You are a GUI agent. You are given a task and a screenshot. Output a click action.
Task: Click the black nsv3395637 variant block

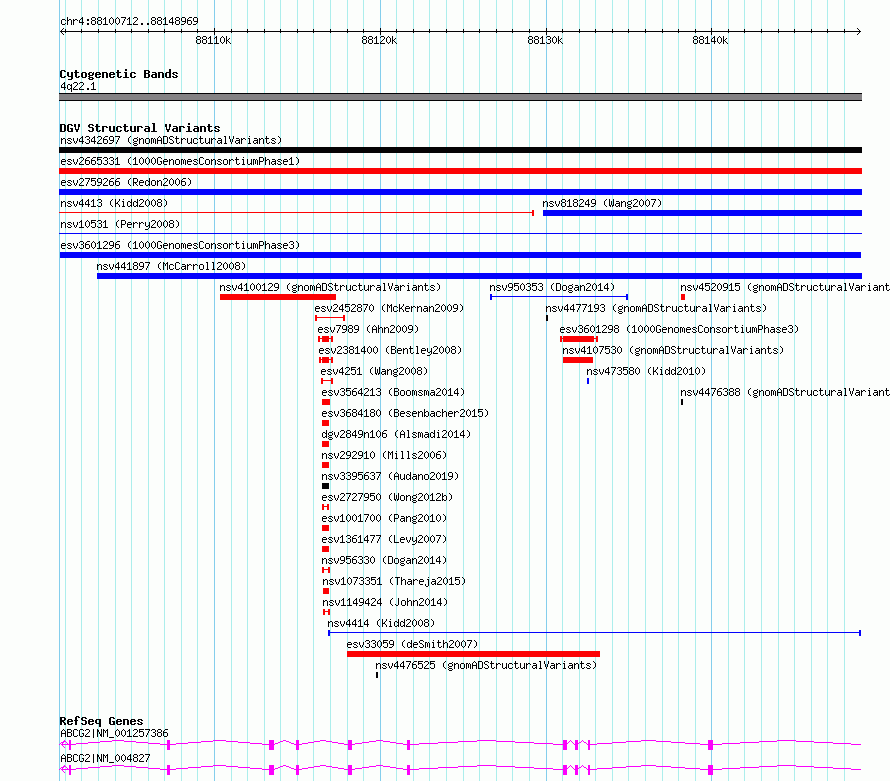[x=325, y=486]
